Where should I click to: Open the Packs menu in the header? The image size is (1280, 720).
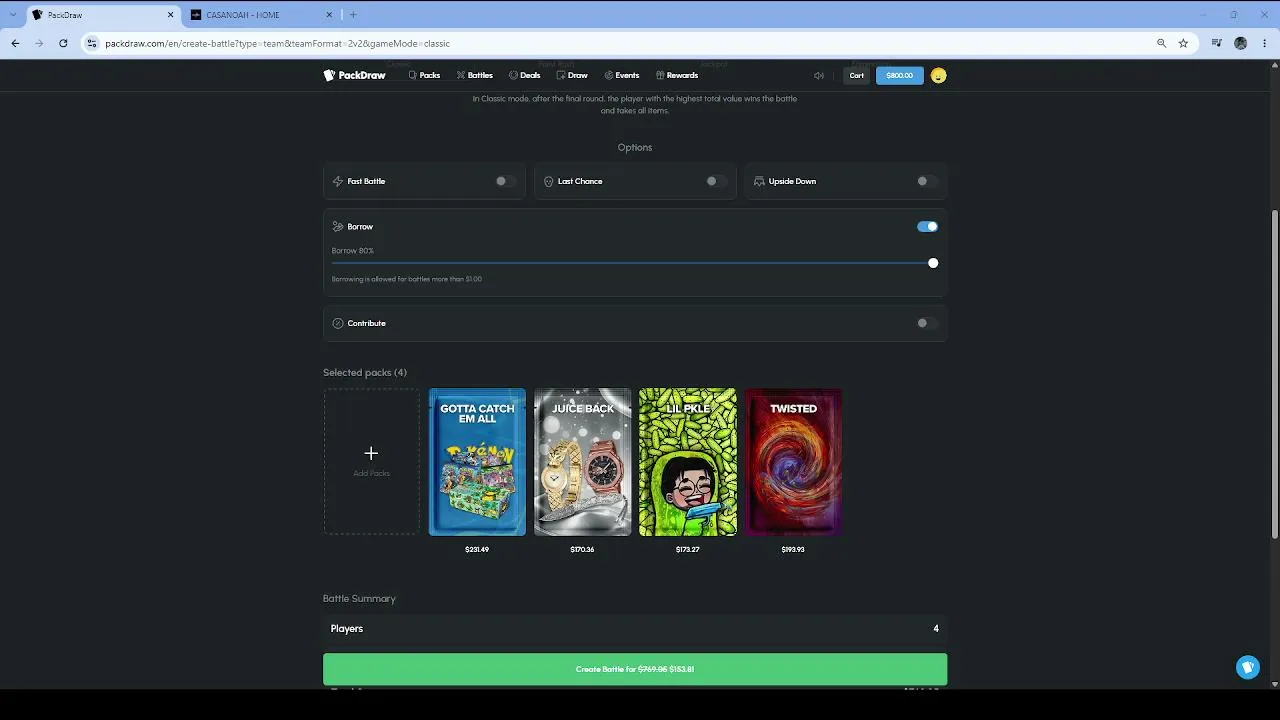click(424, 75)
